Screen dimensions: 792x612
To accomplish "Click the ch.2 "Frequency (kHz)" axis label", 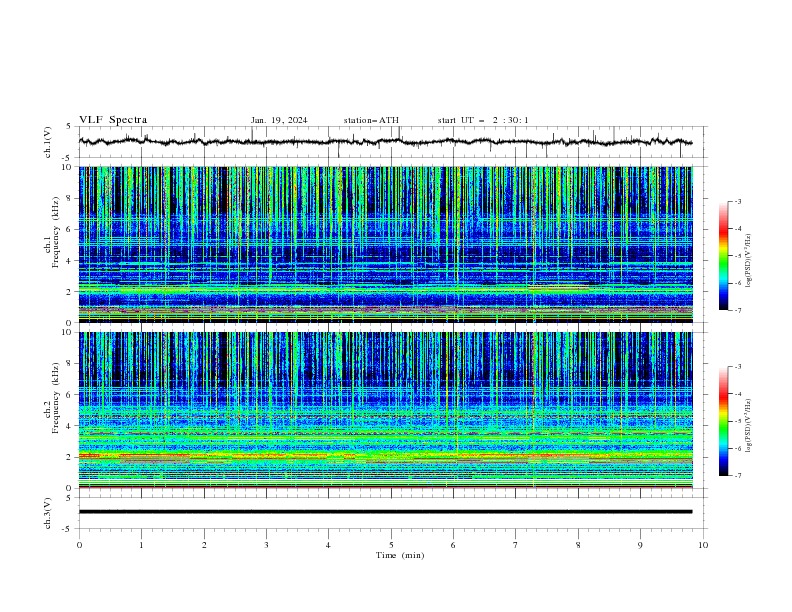I will click(55, 397).
